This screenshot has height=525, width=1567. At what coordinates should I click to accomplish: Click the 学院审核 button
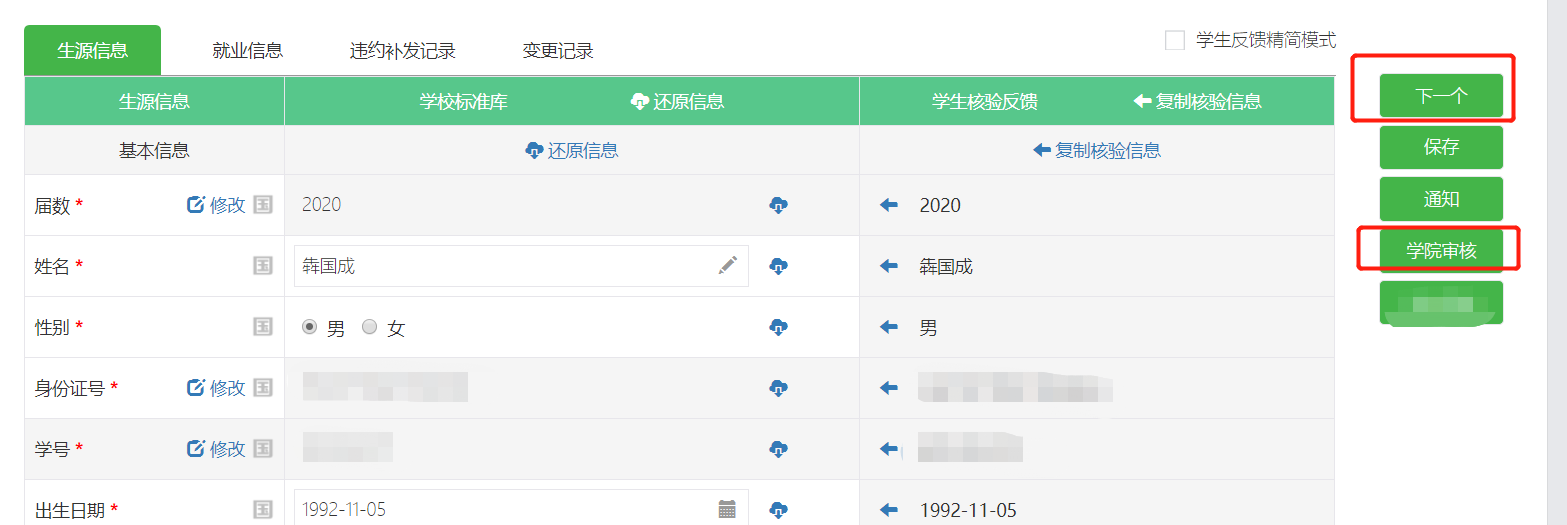pyautogui.click(x=1440, y=251)
